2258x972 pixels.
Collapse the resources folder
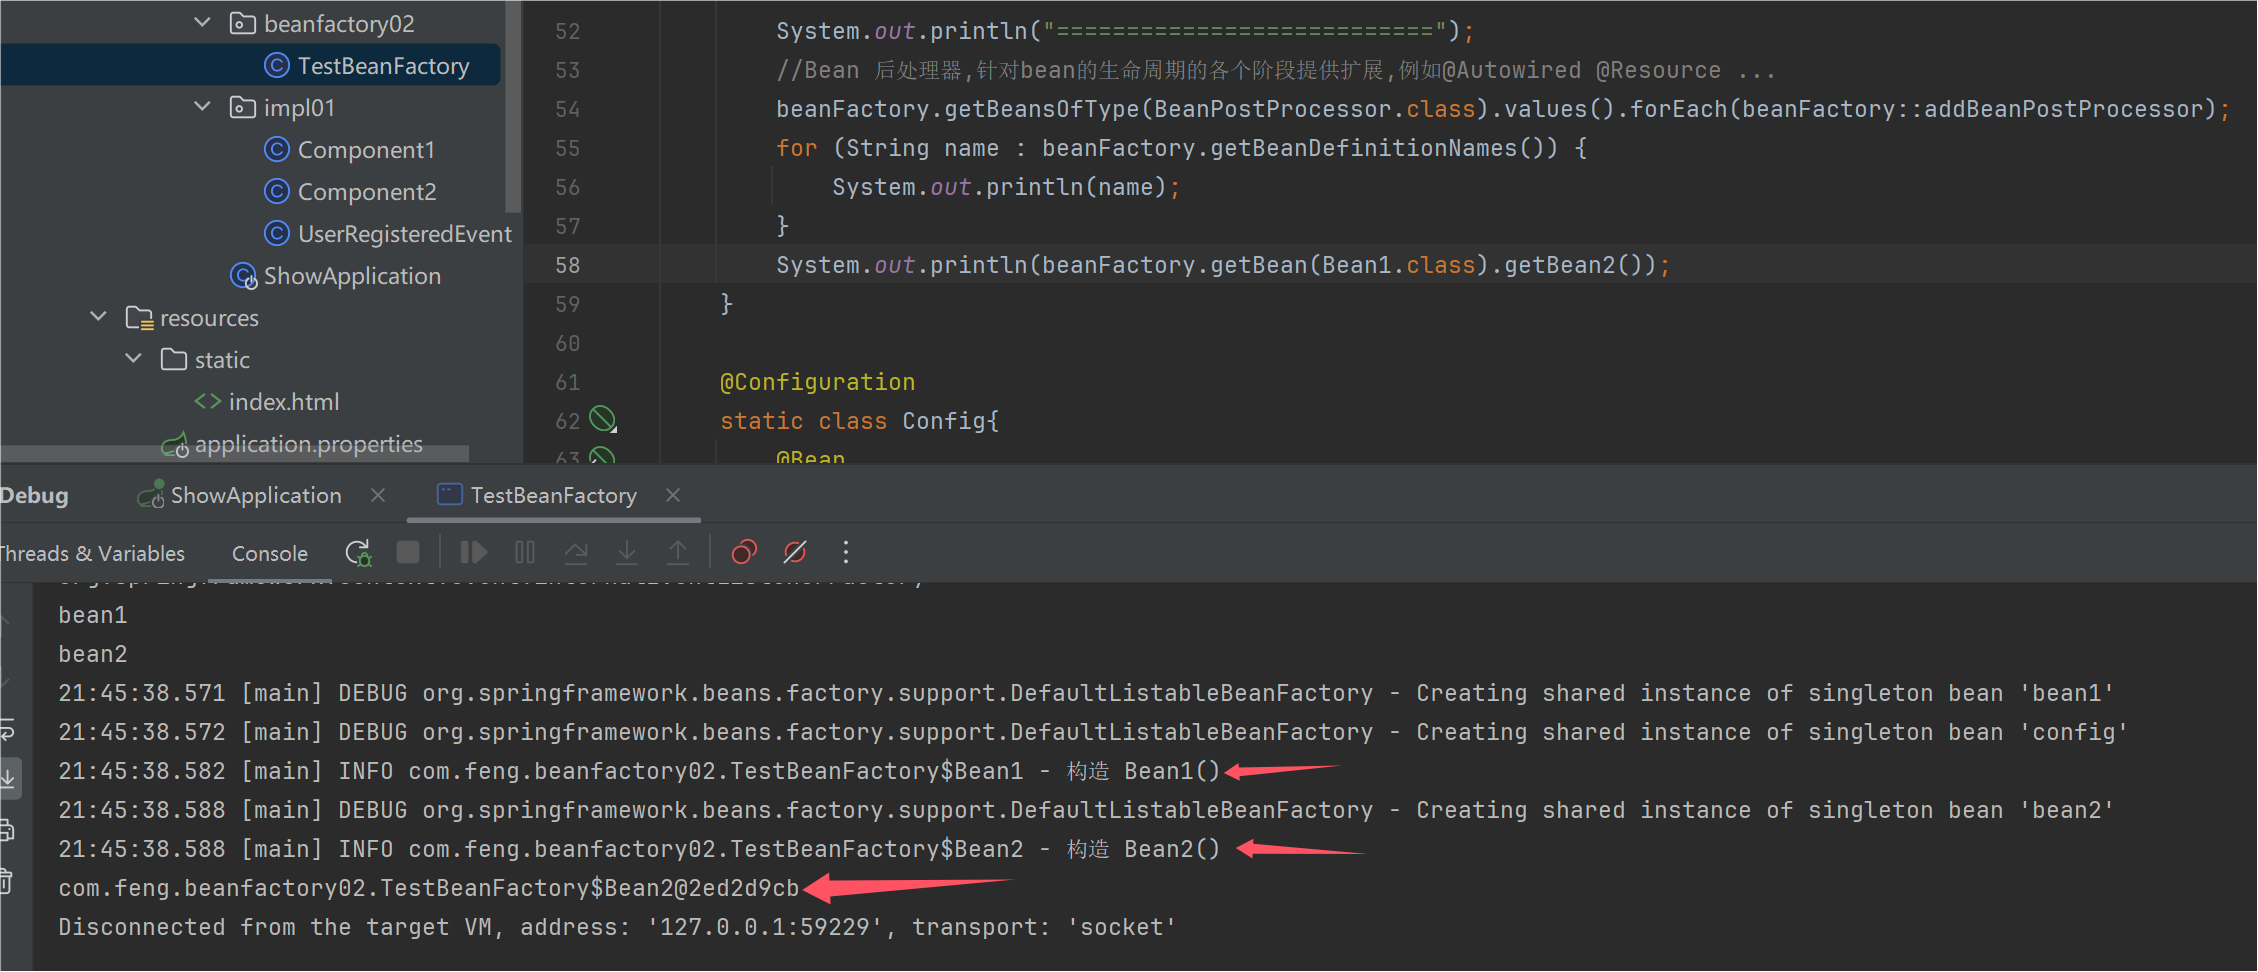click(x=98, y=317)
